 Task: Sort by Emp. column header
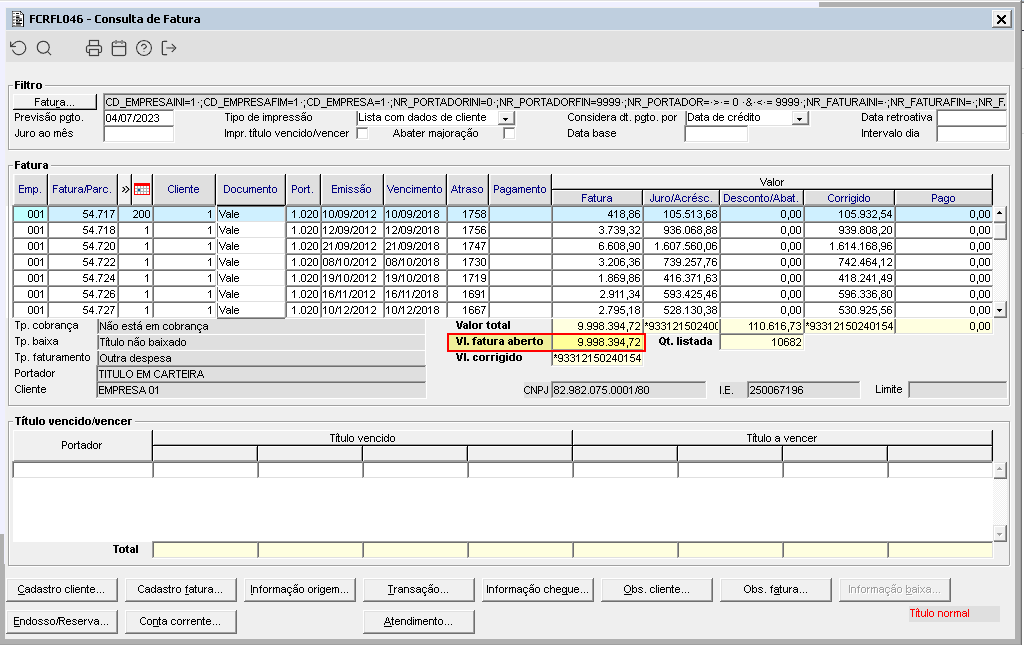pyautogui.click(x=30, y=189)
